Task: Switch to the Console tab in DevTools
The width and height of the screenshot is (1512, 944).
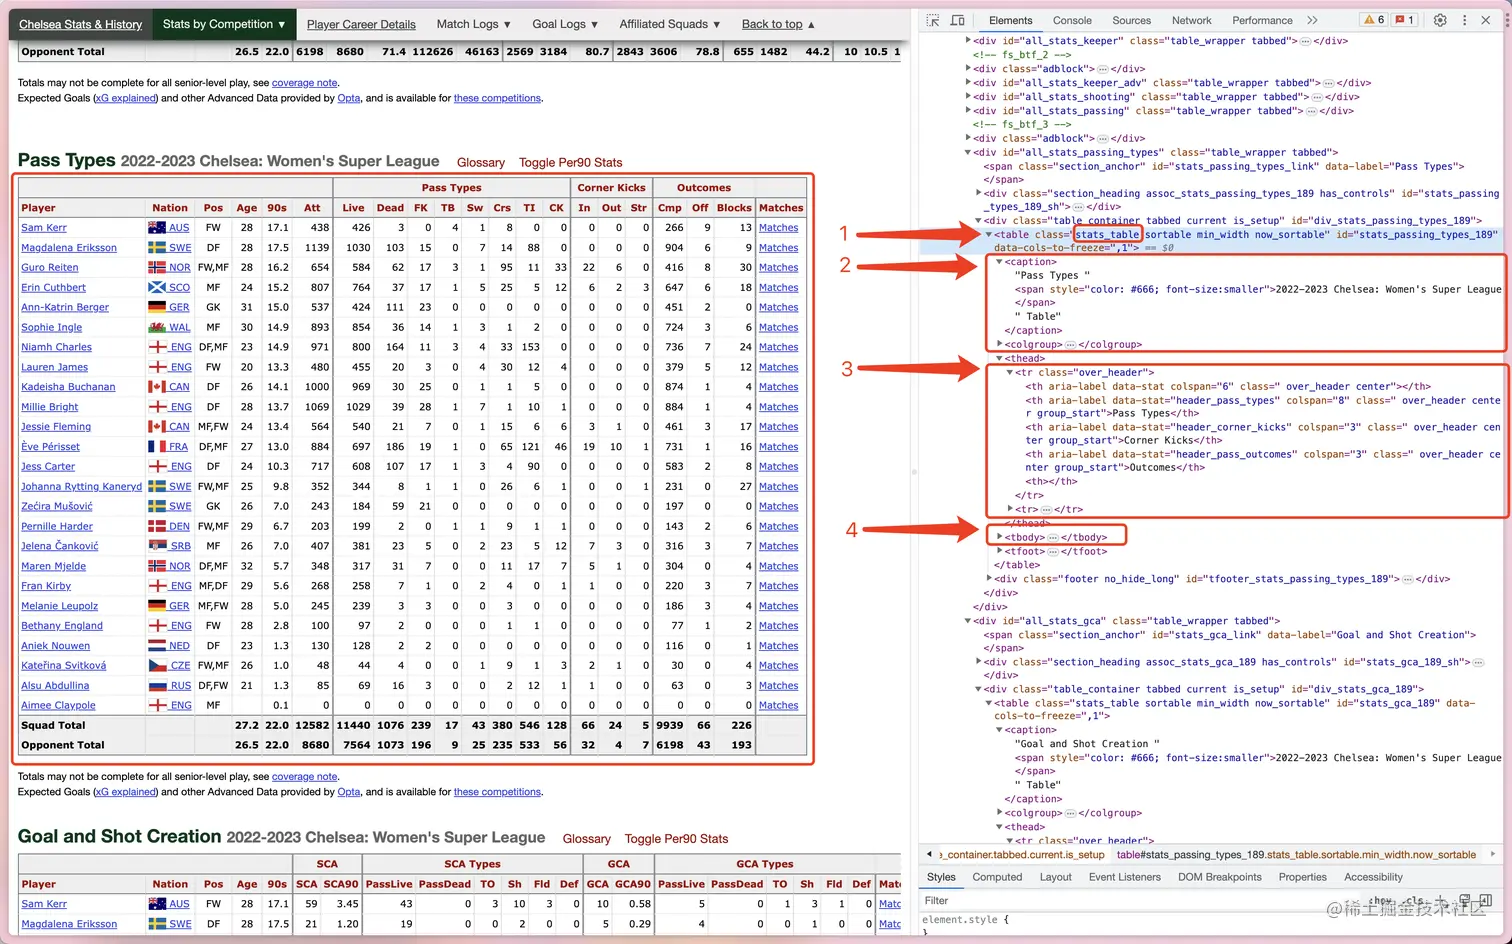Action: coord(1072,20)
